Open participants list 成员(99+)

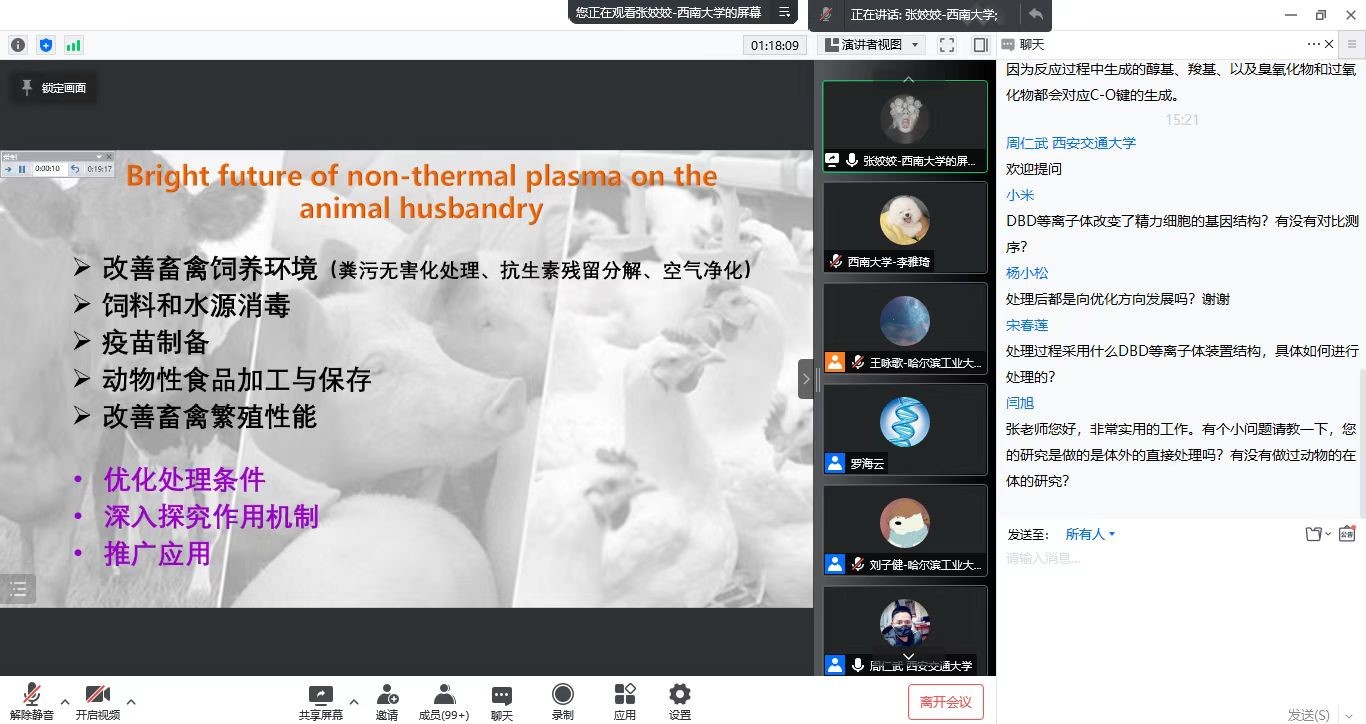tap(444, 701)
